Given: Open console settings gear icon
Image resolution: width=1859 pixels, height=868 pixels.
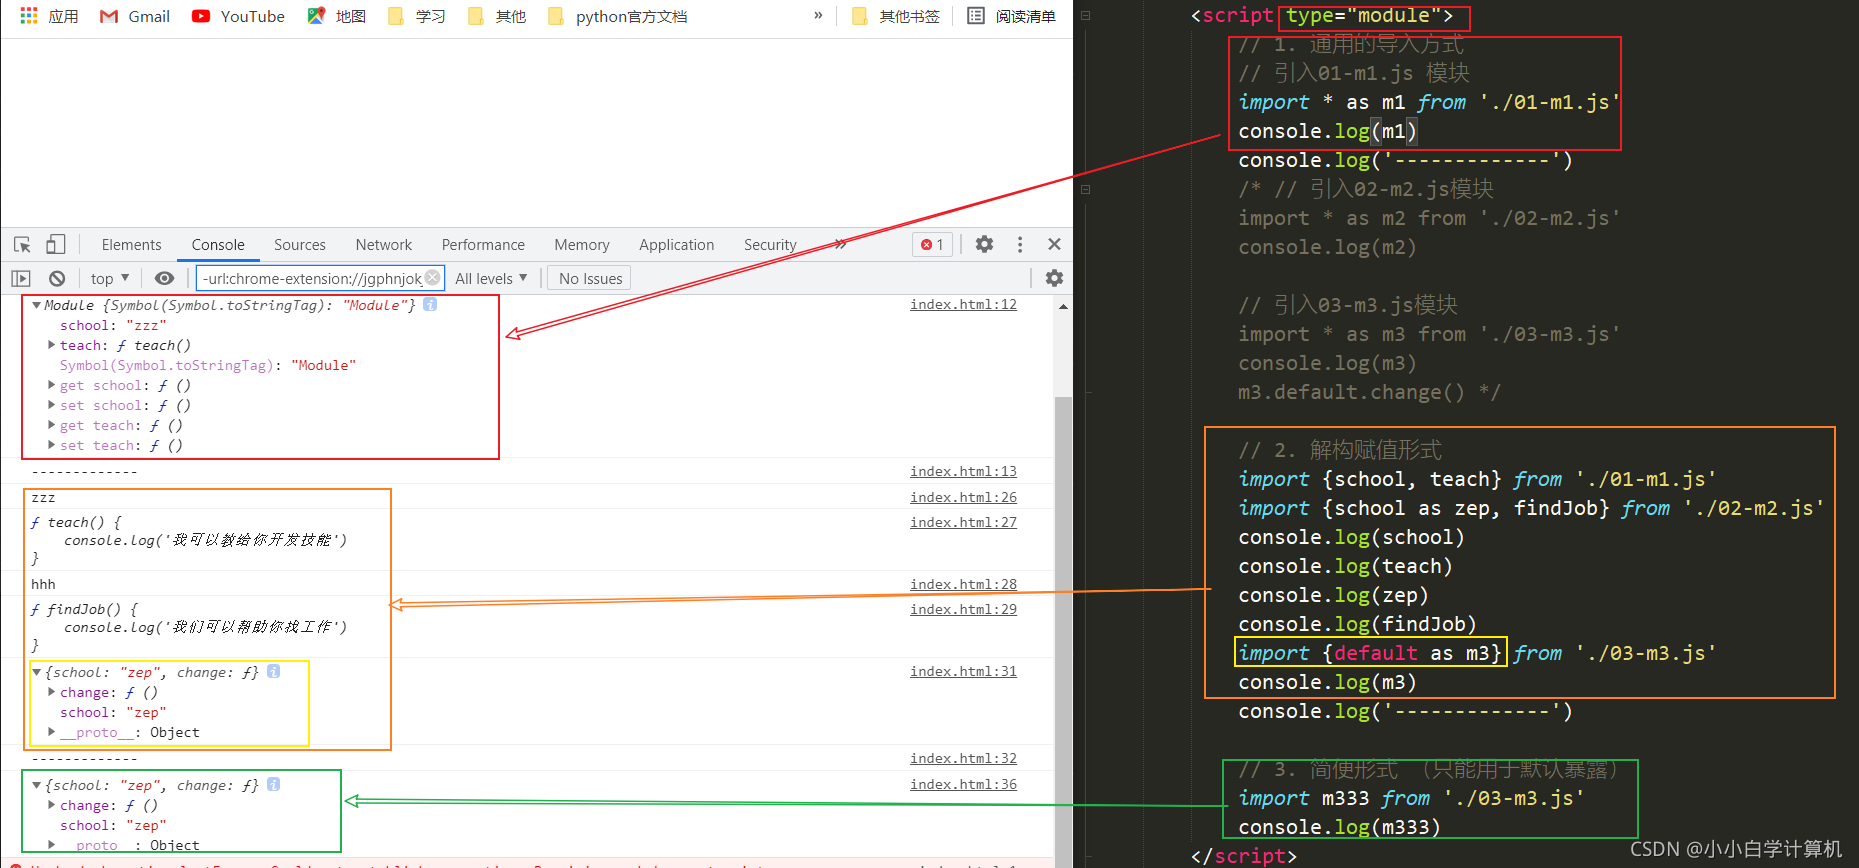Looking at the screenshot, I should coord(1054,278).
